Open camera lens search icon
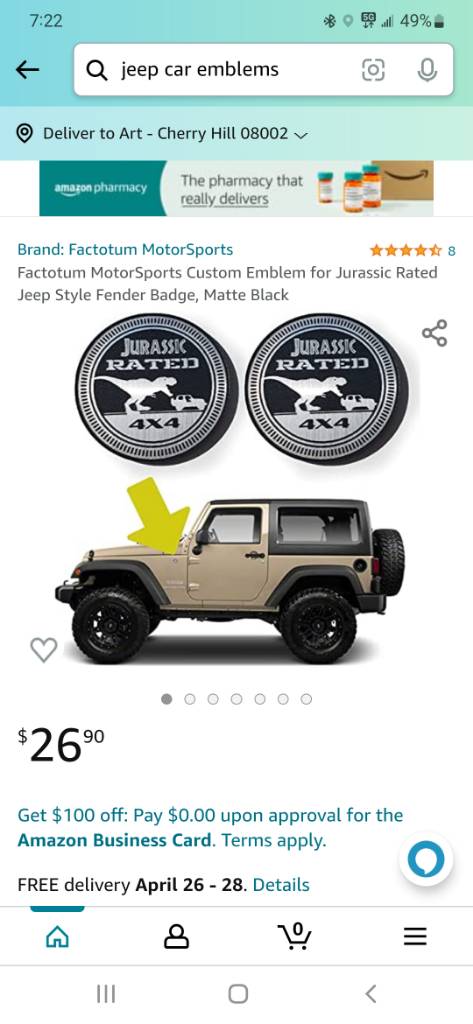Screen dimensions: 473x1024 click(373, 70)
